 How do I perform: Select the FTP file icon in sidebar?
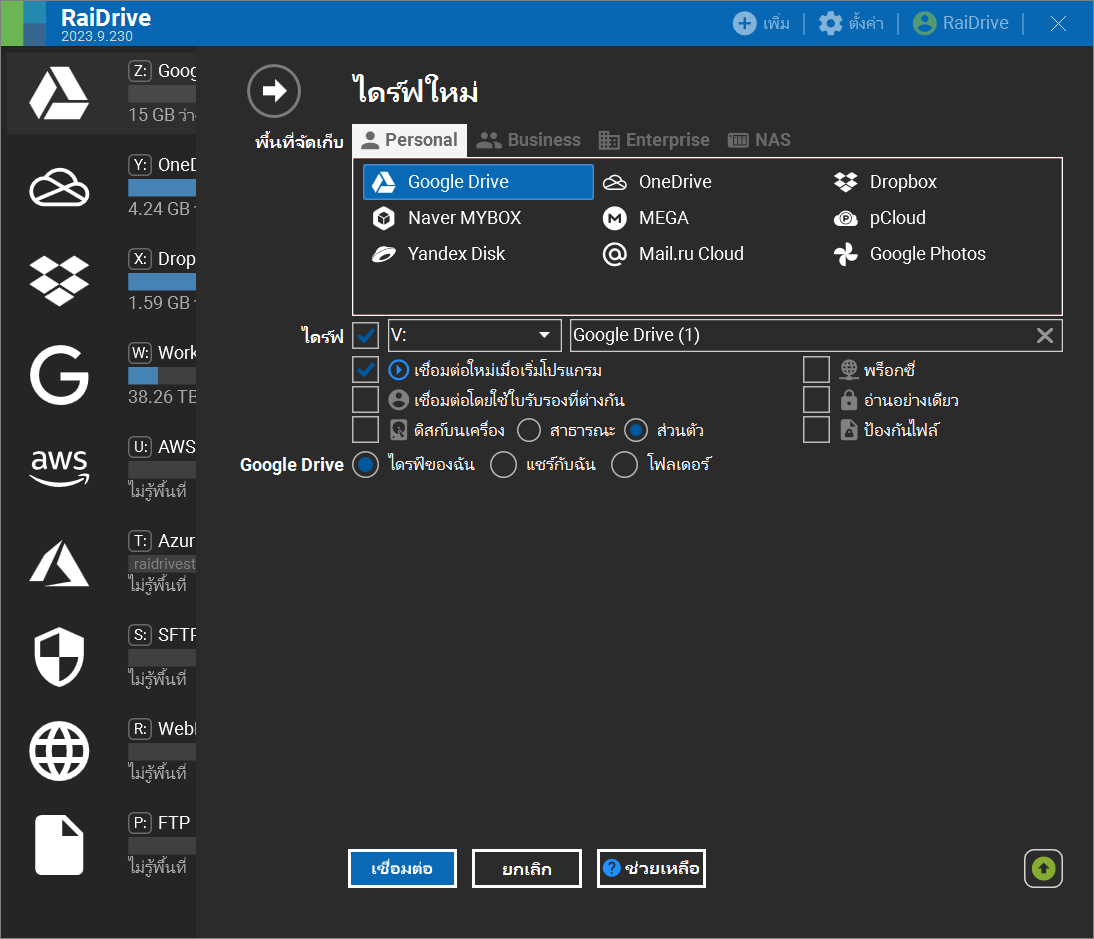pyautogui.click(x=59, y=845)
